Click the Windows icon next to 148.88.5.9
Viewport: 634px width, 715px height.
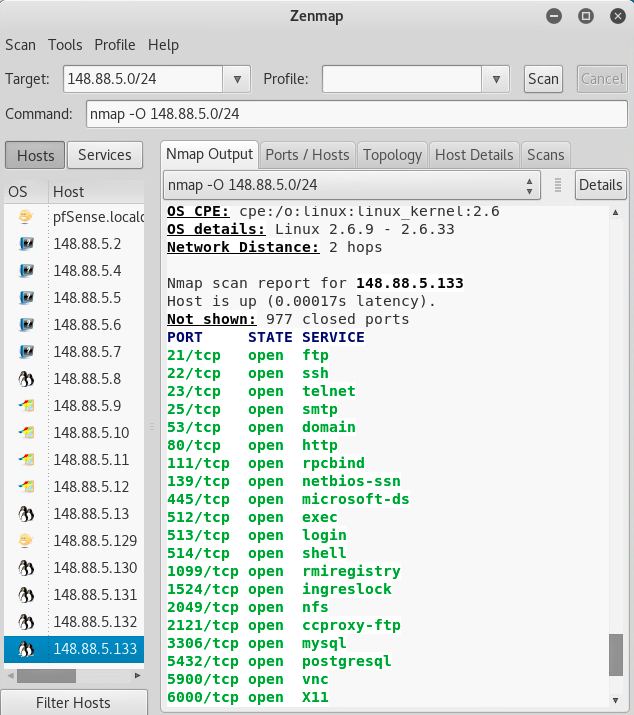[x=26, y=405]
